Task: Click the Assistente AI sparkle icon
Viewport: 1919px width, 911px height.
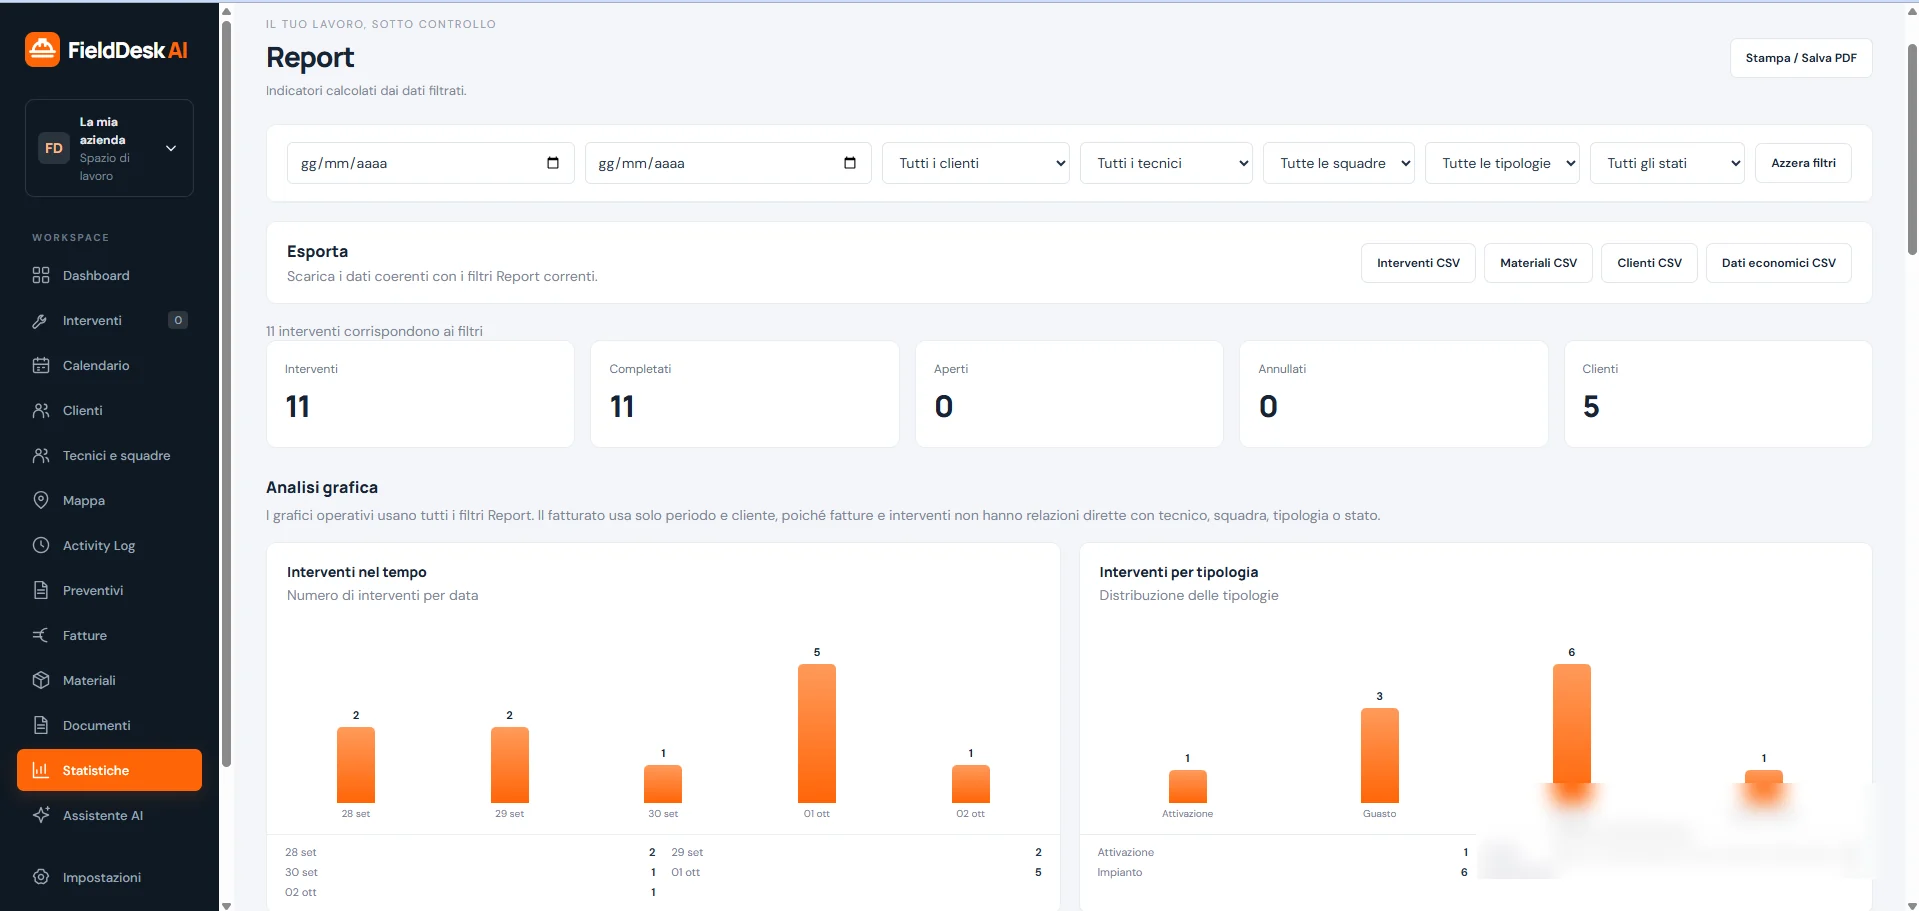Action: [x=41, y=815]
